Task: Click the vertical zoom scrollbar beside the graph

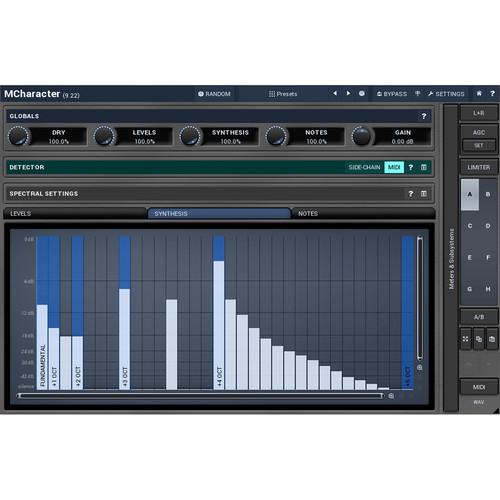Action: [x=420, y=298]
